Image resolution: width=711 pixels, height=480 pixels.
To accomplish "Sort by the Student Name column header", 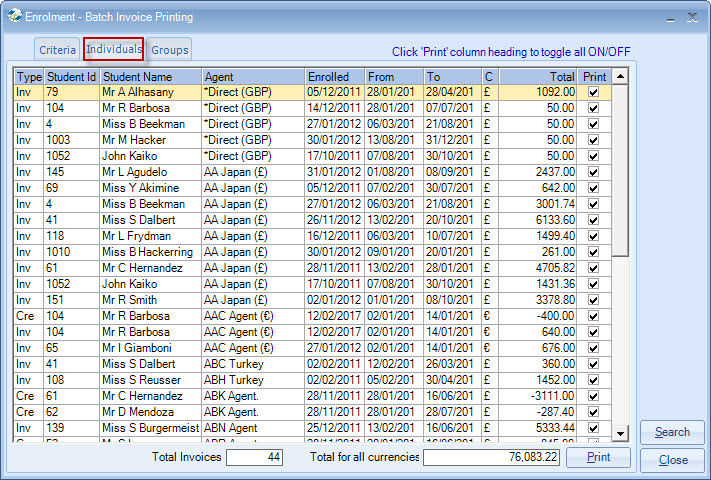I will pos(150,76).
